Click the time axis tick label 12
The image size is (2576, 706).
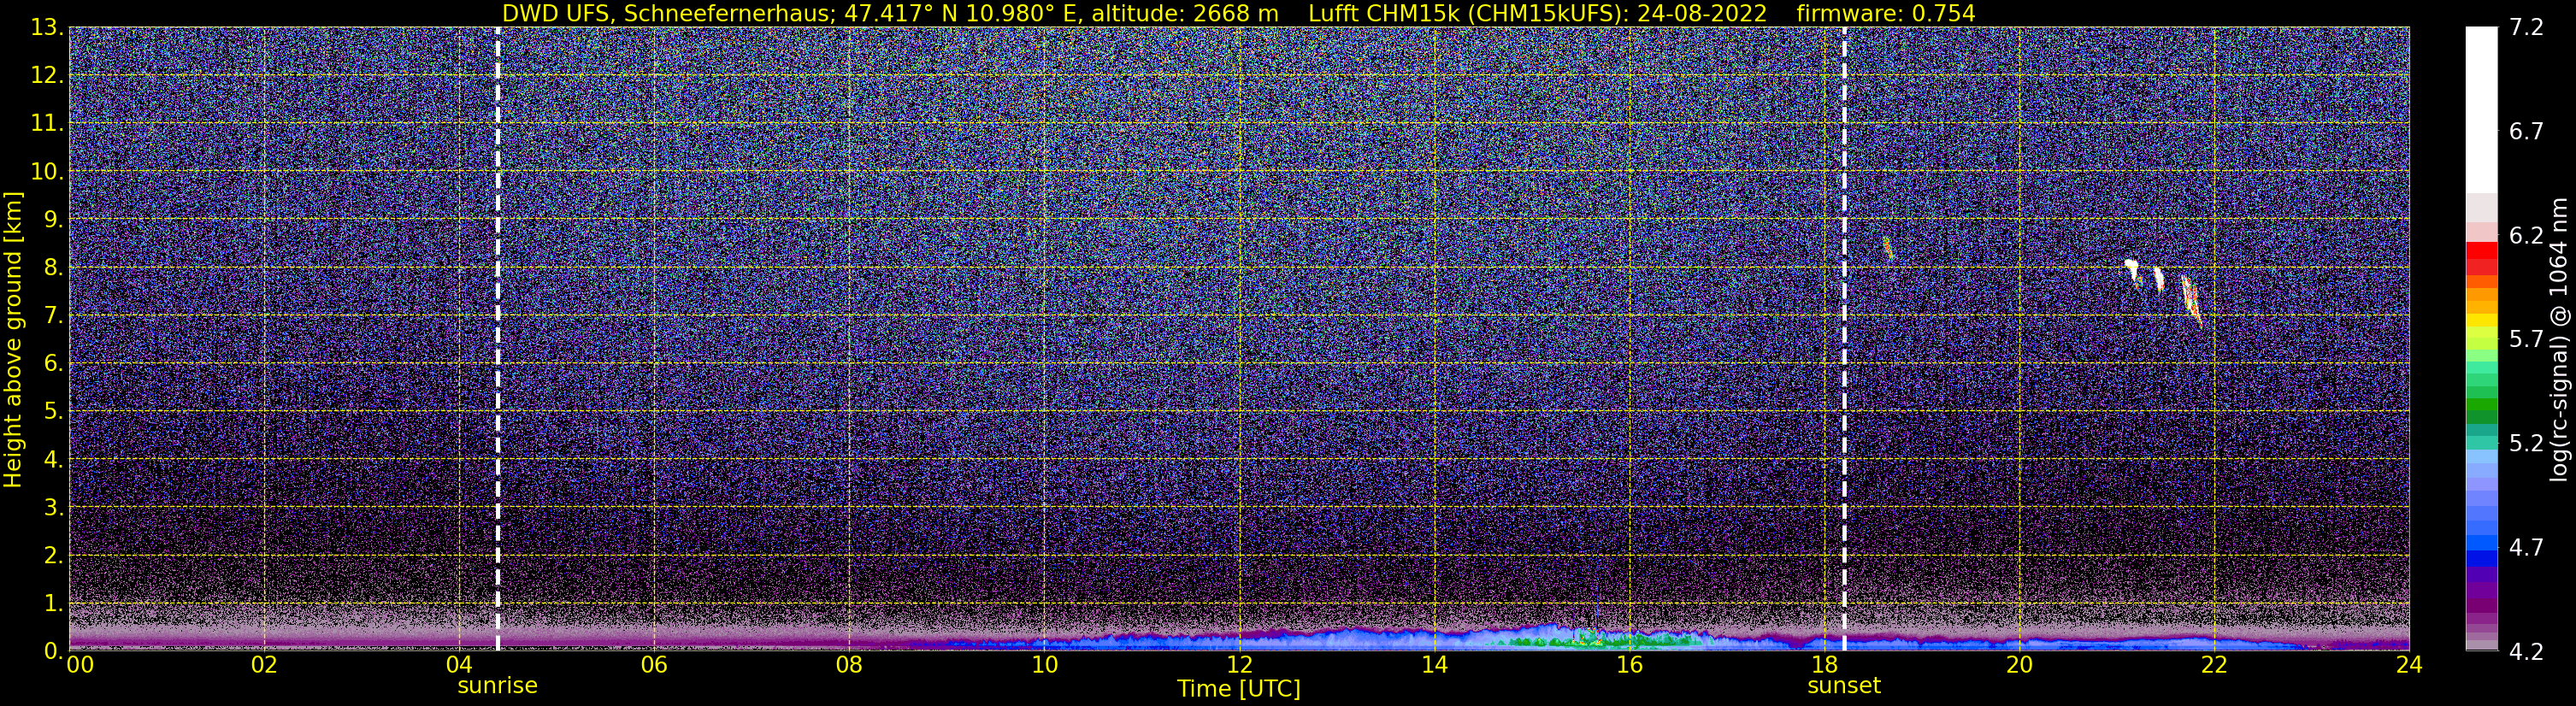point(1239,666)
